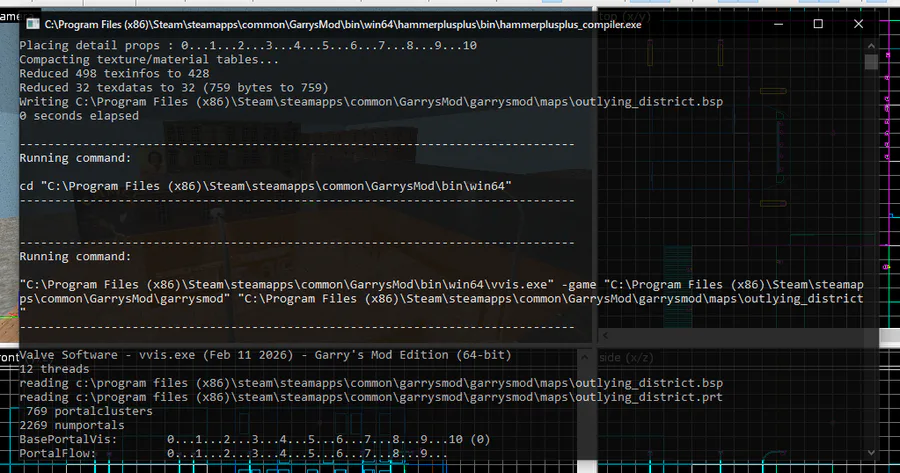Click the console title path text

[x=343, y=25]
